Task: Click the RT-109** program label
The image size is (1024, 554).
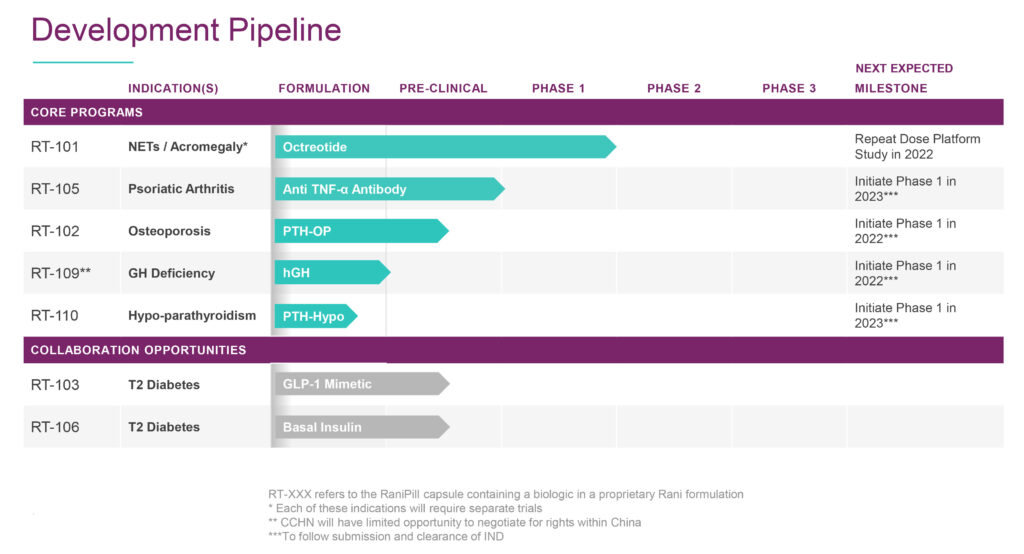Action: point(61,273)
